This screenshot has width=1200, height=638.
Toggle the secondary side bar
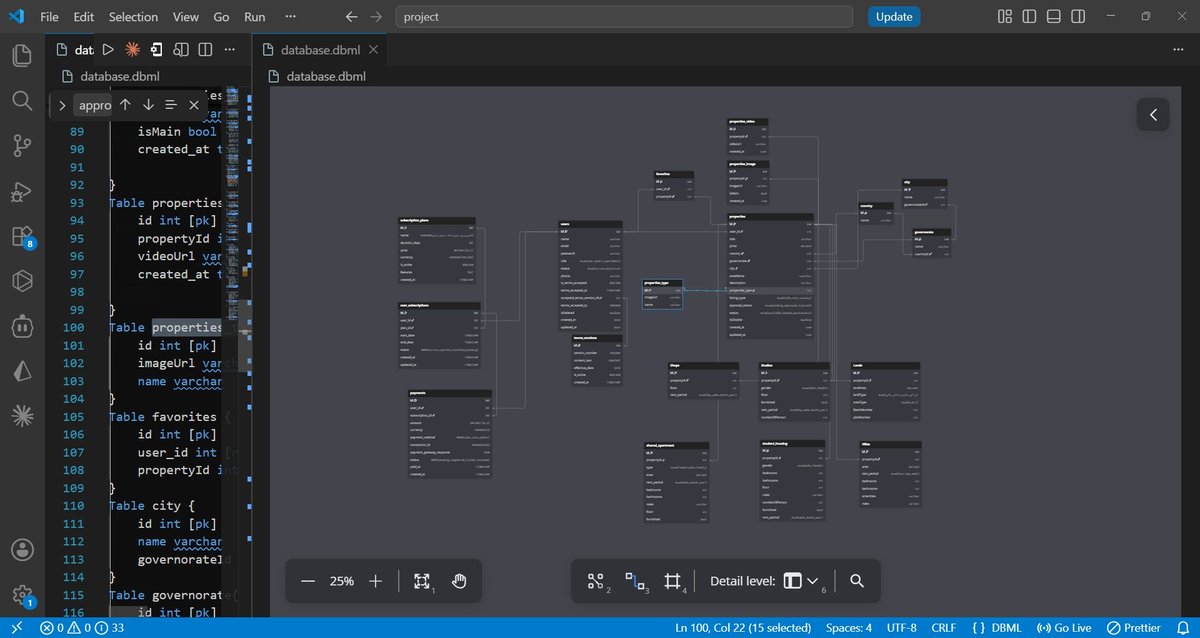[1077, 17]
